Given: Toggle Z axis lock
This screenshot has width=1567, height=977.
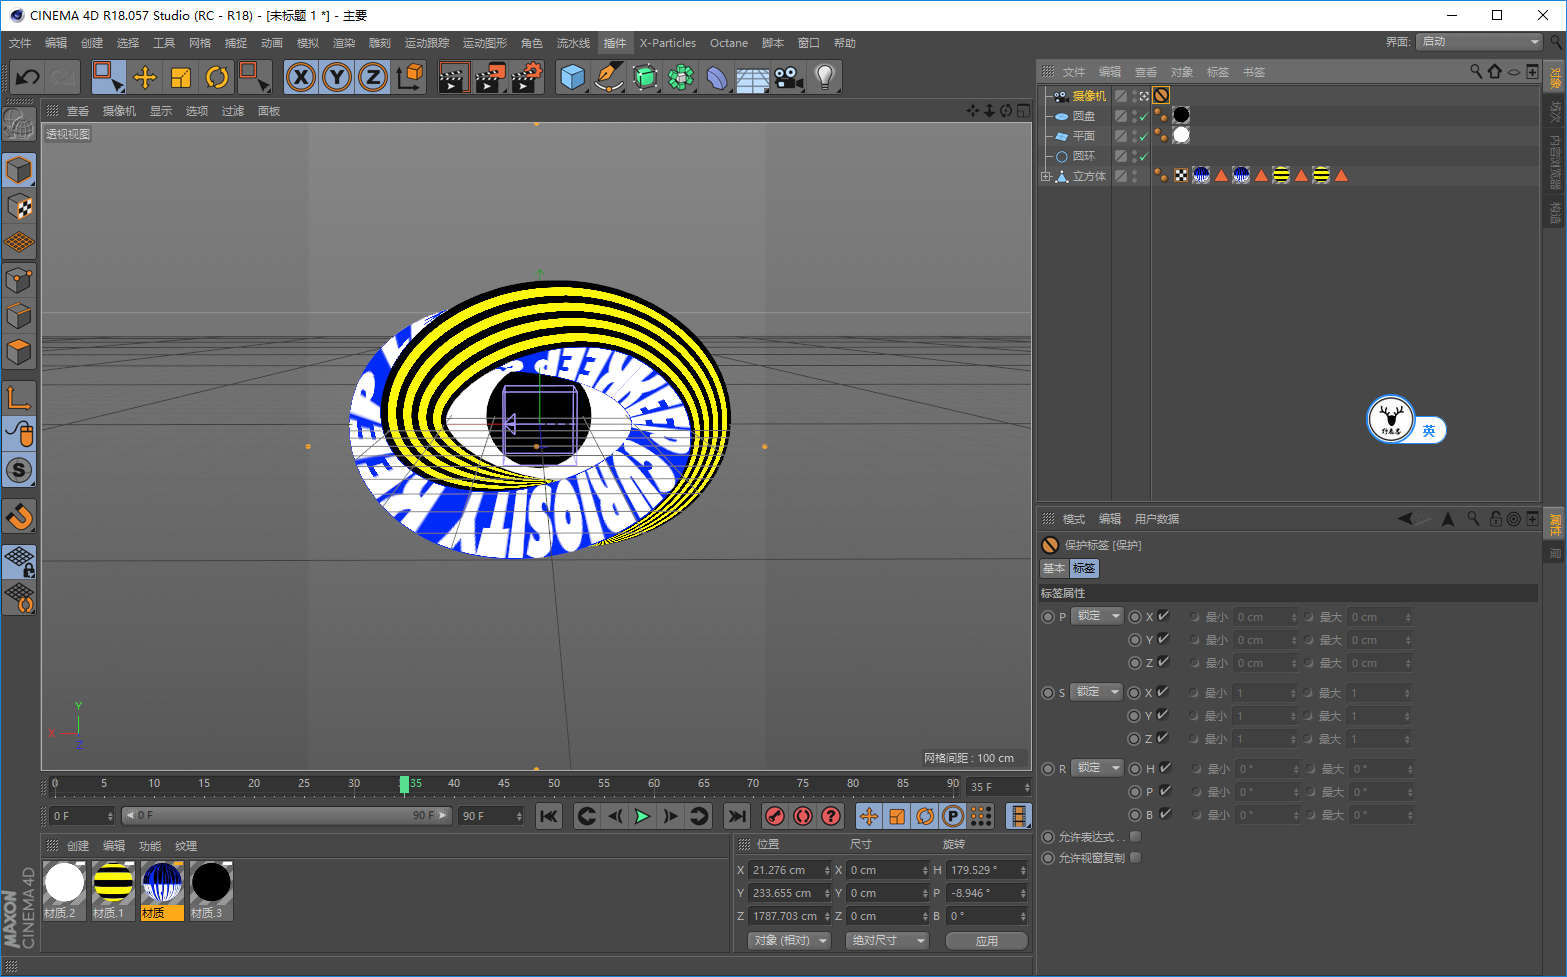Looking at the screenshot, I should point(373,77).
